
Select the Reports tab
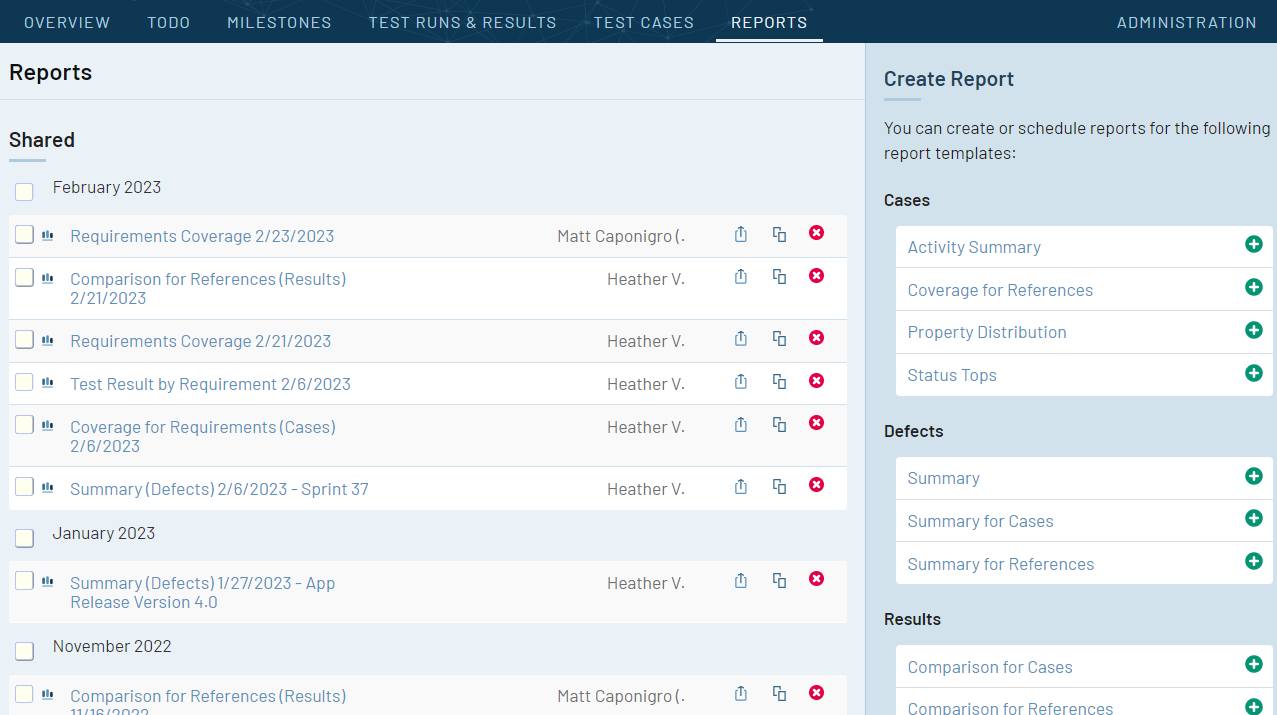[769, 22]
